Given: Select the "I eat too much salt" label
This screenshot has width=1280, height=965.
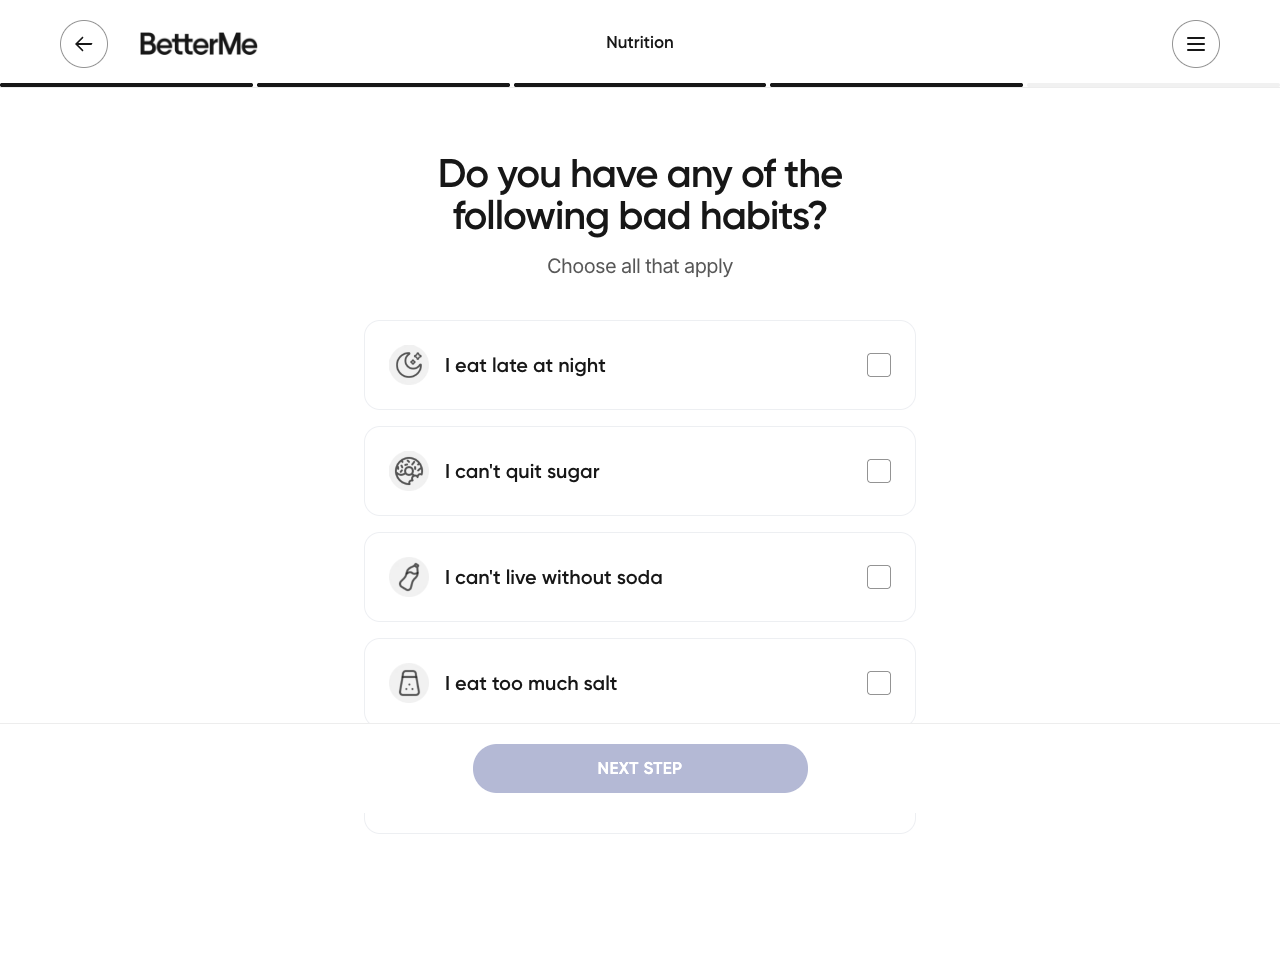Looking at the screenshot, I should [x=531, y=684].
